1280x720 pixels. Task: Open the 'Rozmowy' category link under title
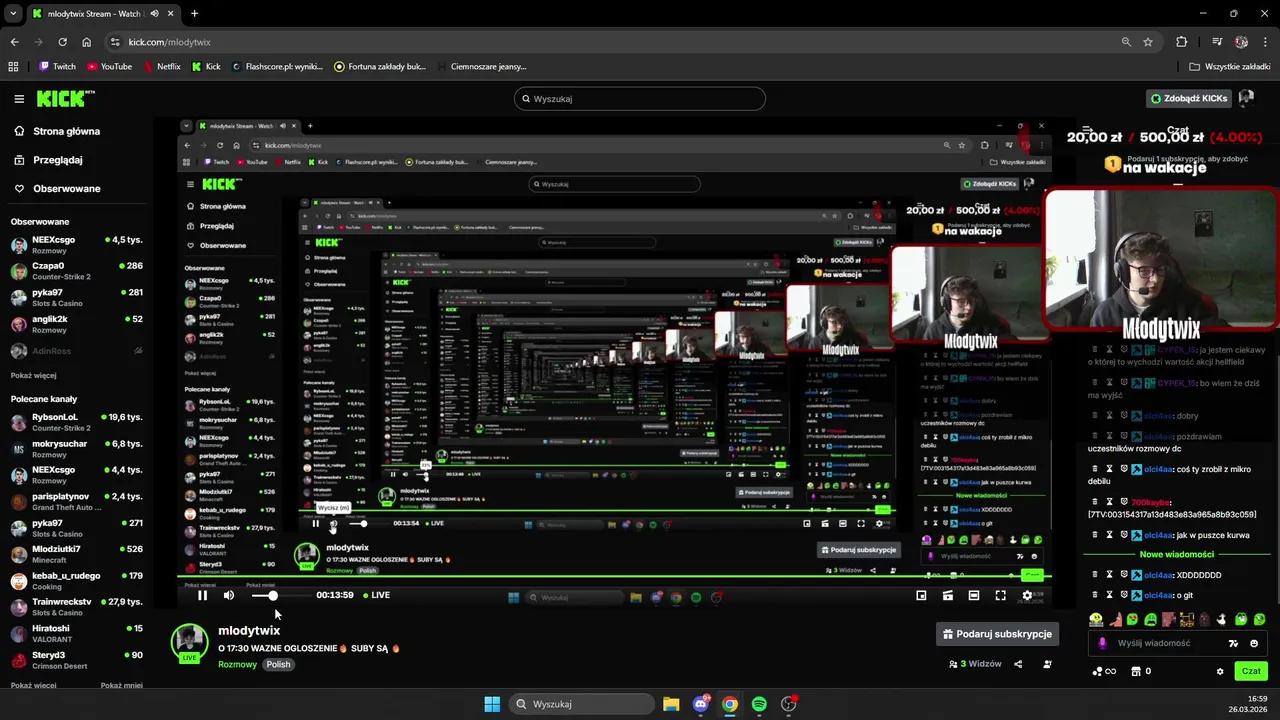click(x=237, y=664)
